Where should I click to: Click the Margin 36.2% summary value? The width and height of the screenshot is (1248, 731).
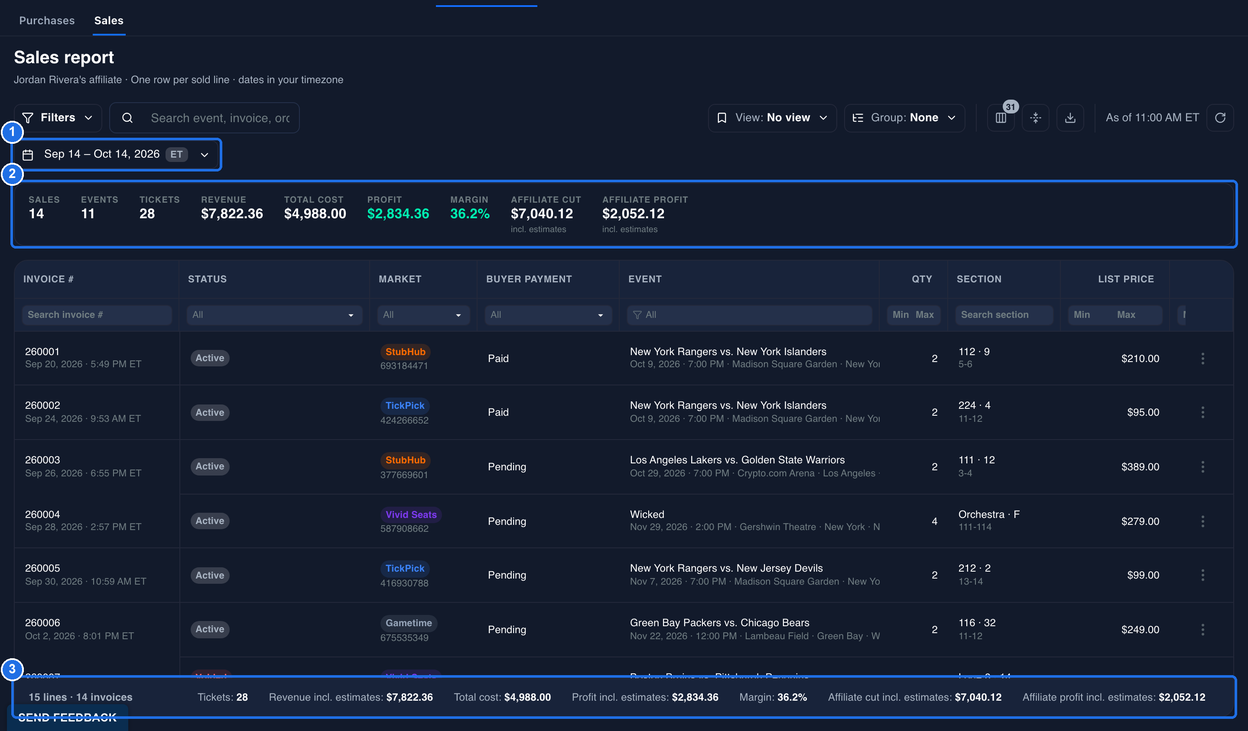click(470, 214)
